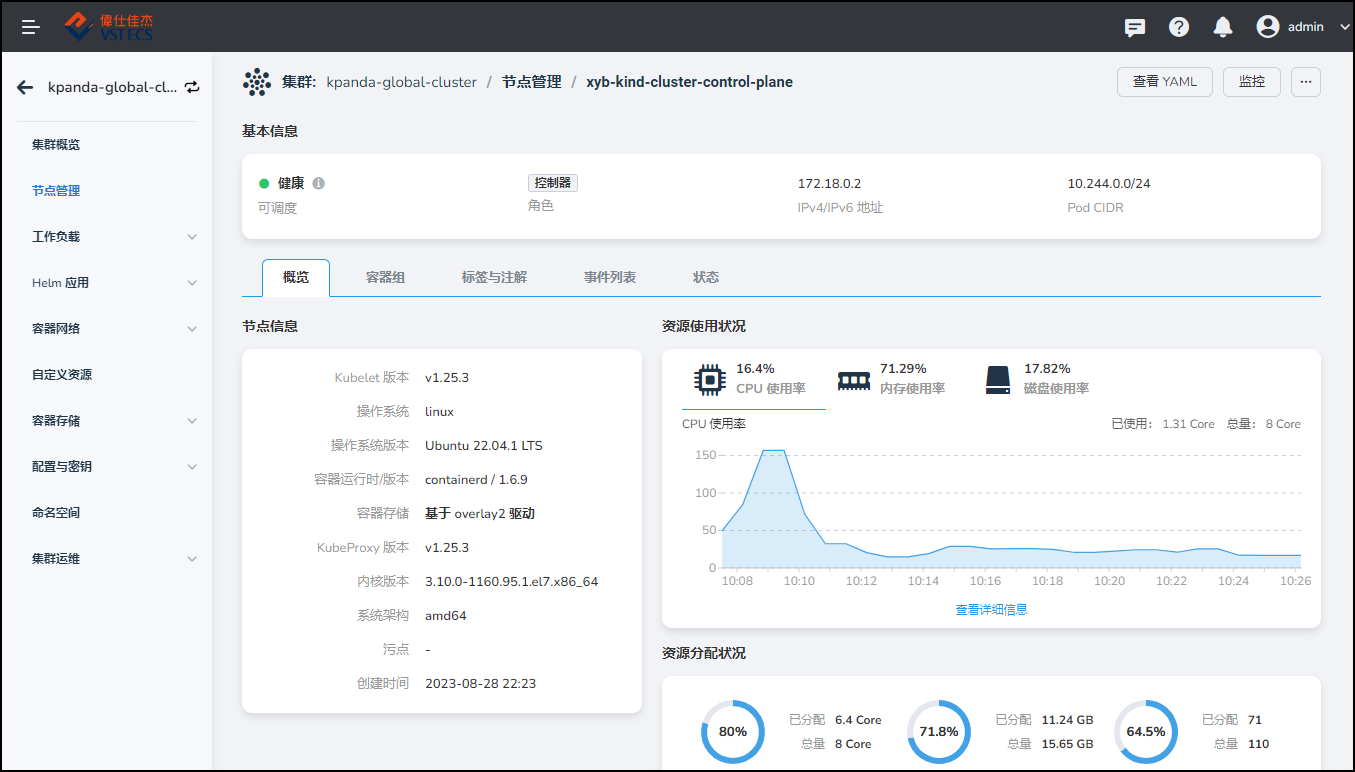
Task: Toggle the hamburger menu icon
Action: point(31,27)
